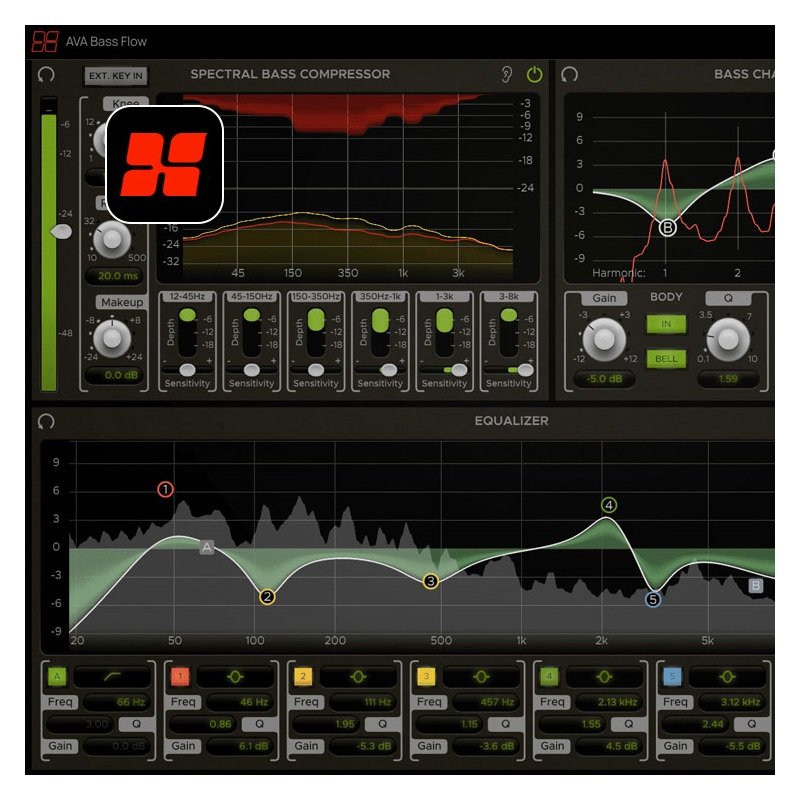Viewport: 800px width, 800px height.
Task: Click the Harrison logo beside AVA Bass Flow
Action: tap(45, 41)
